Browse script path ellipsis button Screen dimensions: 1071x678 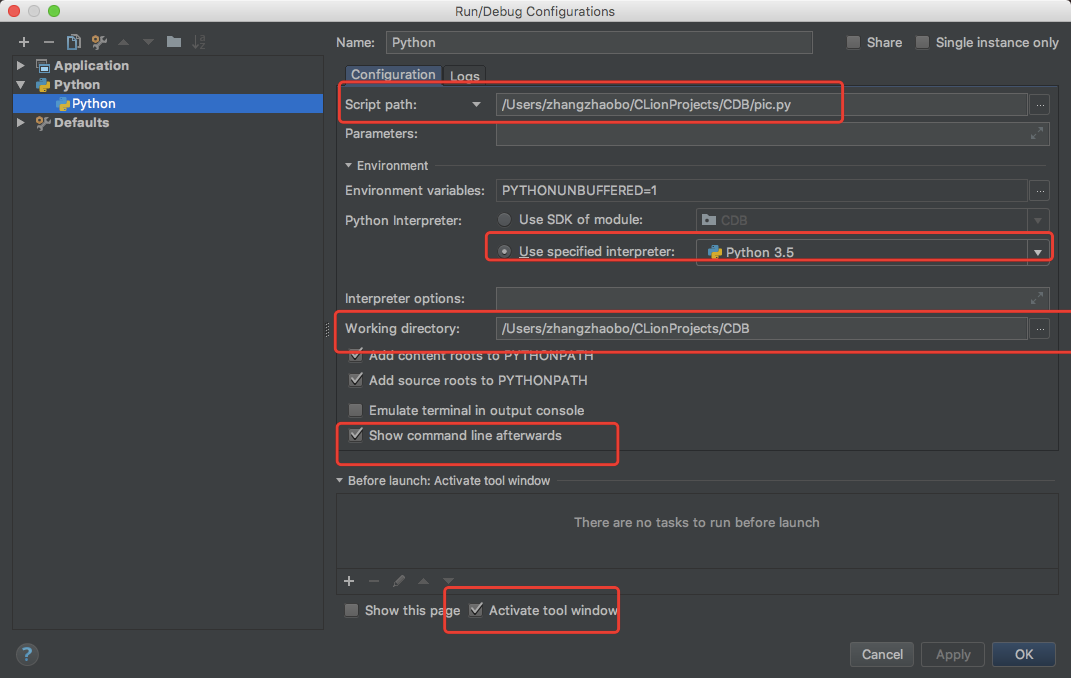pyautogui.click(x=1040, y=104)
